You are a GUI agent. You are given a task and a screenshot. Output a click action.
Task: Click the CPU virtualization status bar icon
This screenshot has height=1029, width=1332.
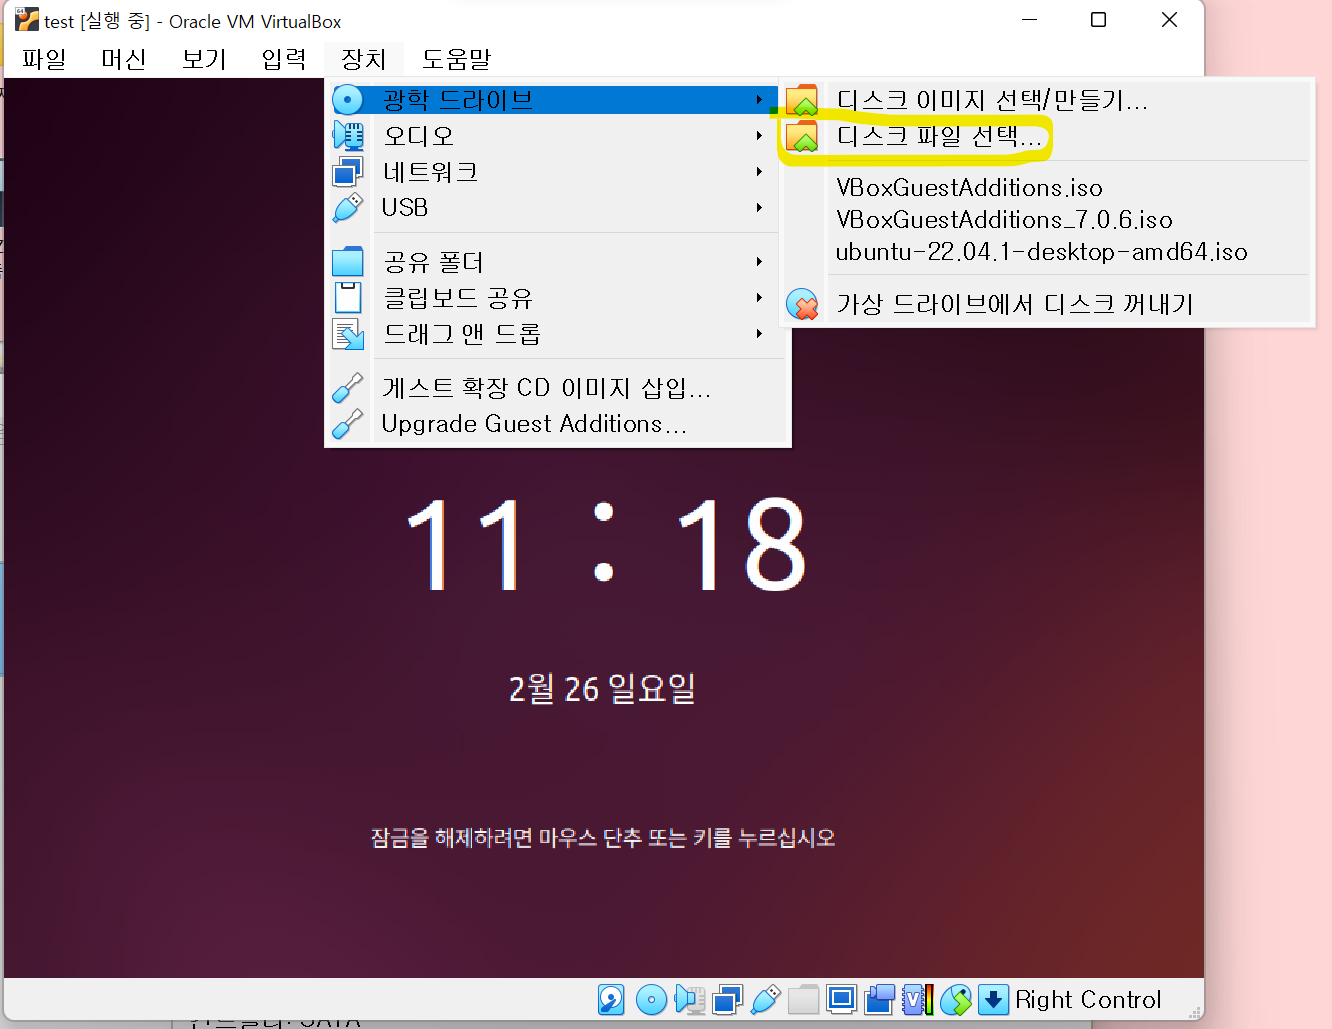[x=917, y=1000]
